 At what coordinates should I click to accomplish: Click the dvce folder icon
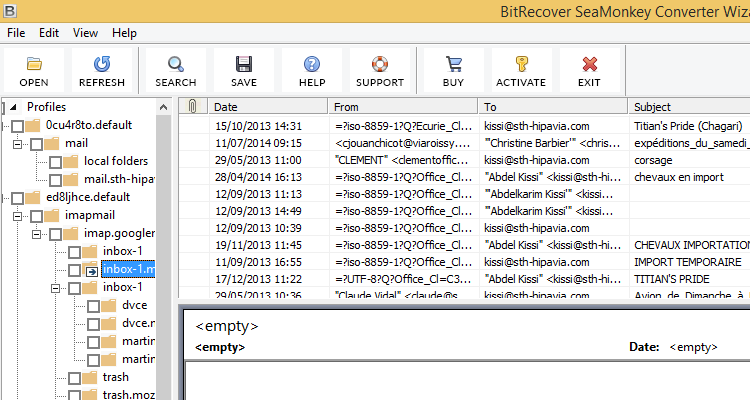click(x=109, y=306)
